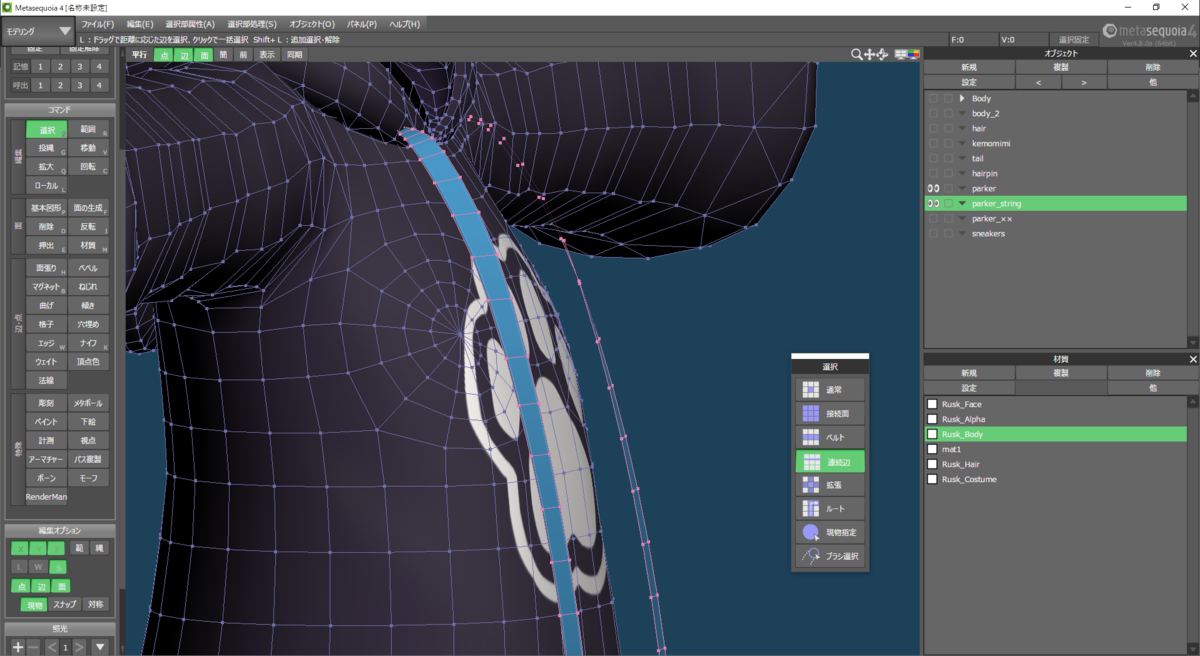Open the ファイル(F) menu

point(97,23)
